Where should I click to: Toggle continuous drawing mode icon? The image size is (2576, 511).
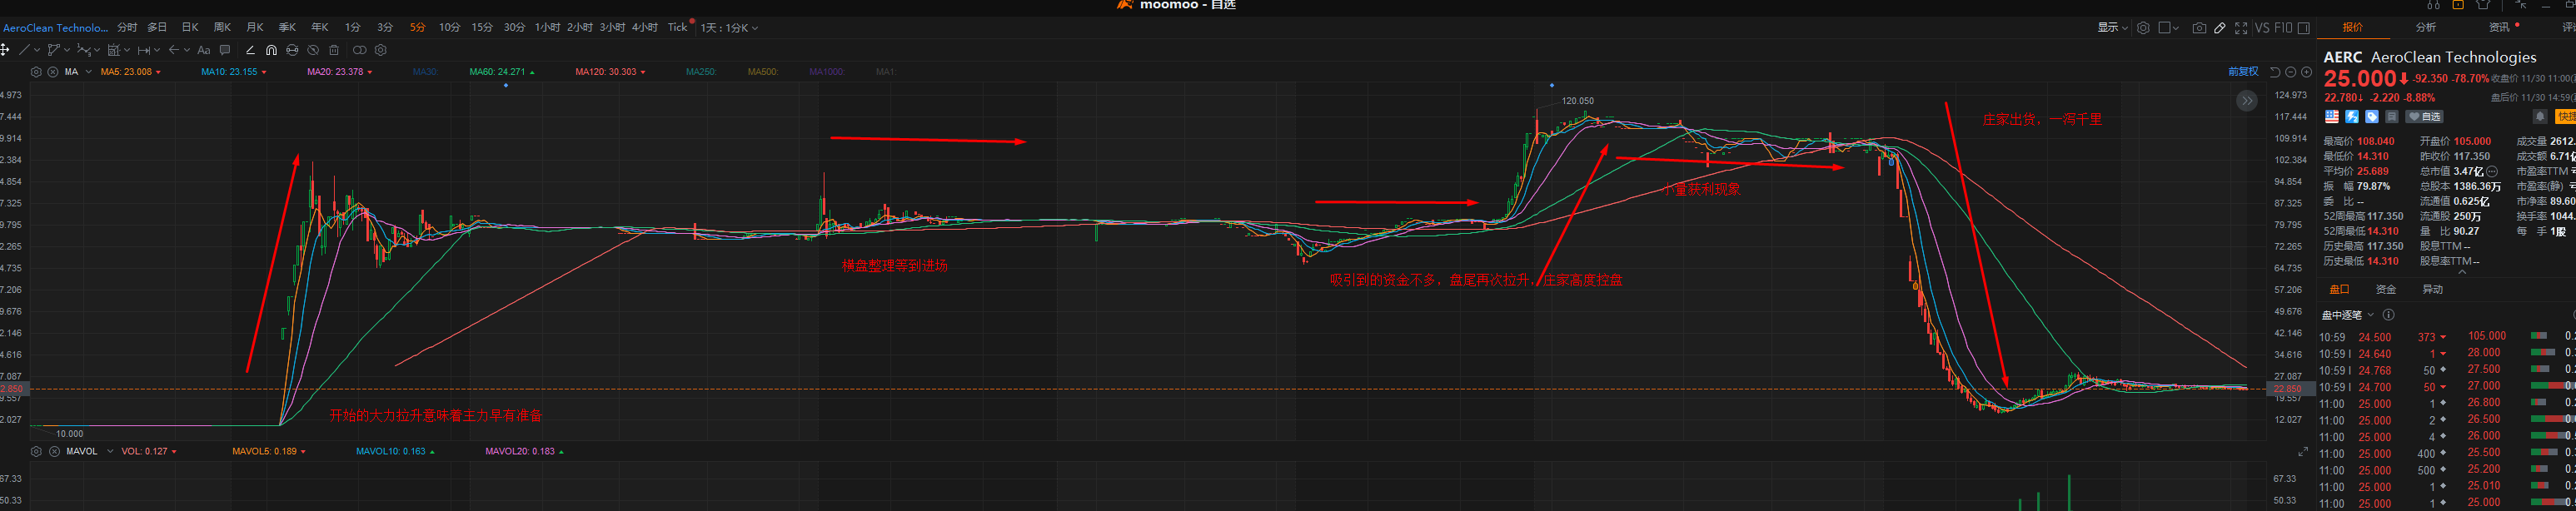(292, 50)
